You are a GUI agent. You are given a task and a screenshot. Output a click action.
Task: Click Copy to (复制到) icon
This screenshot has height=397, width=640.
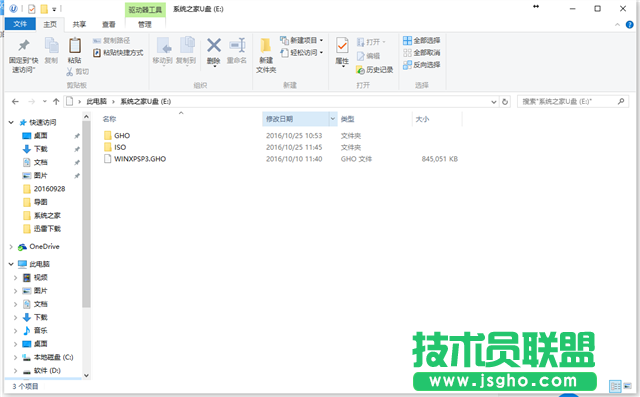(187, 45)
